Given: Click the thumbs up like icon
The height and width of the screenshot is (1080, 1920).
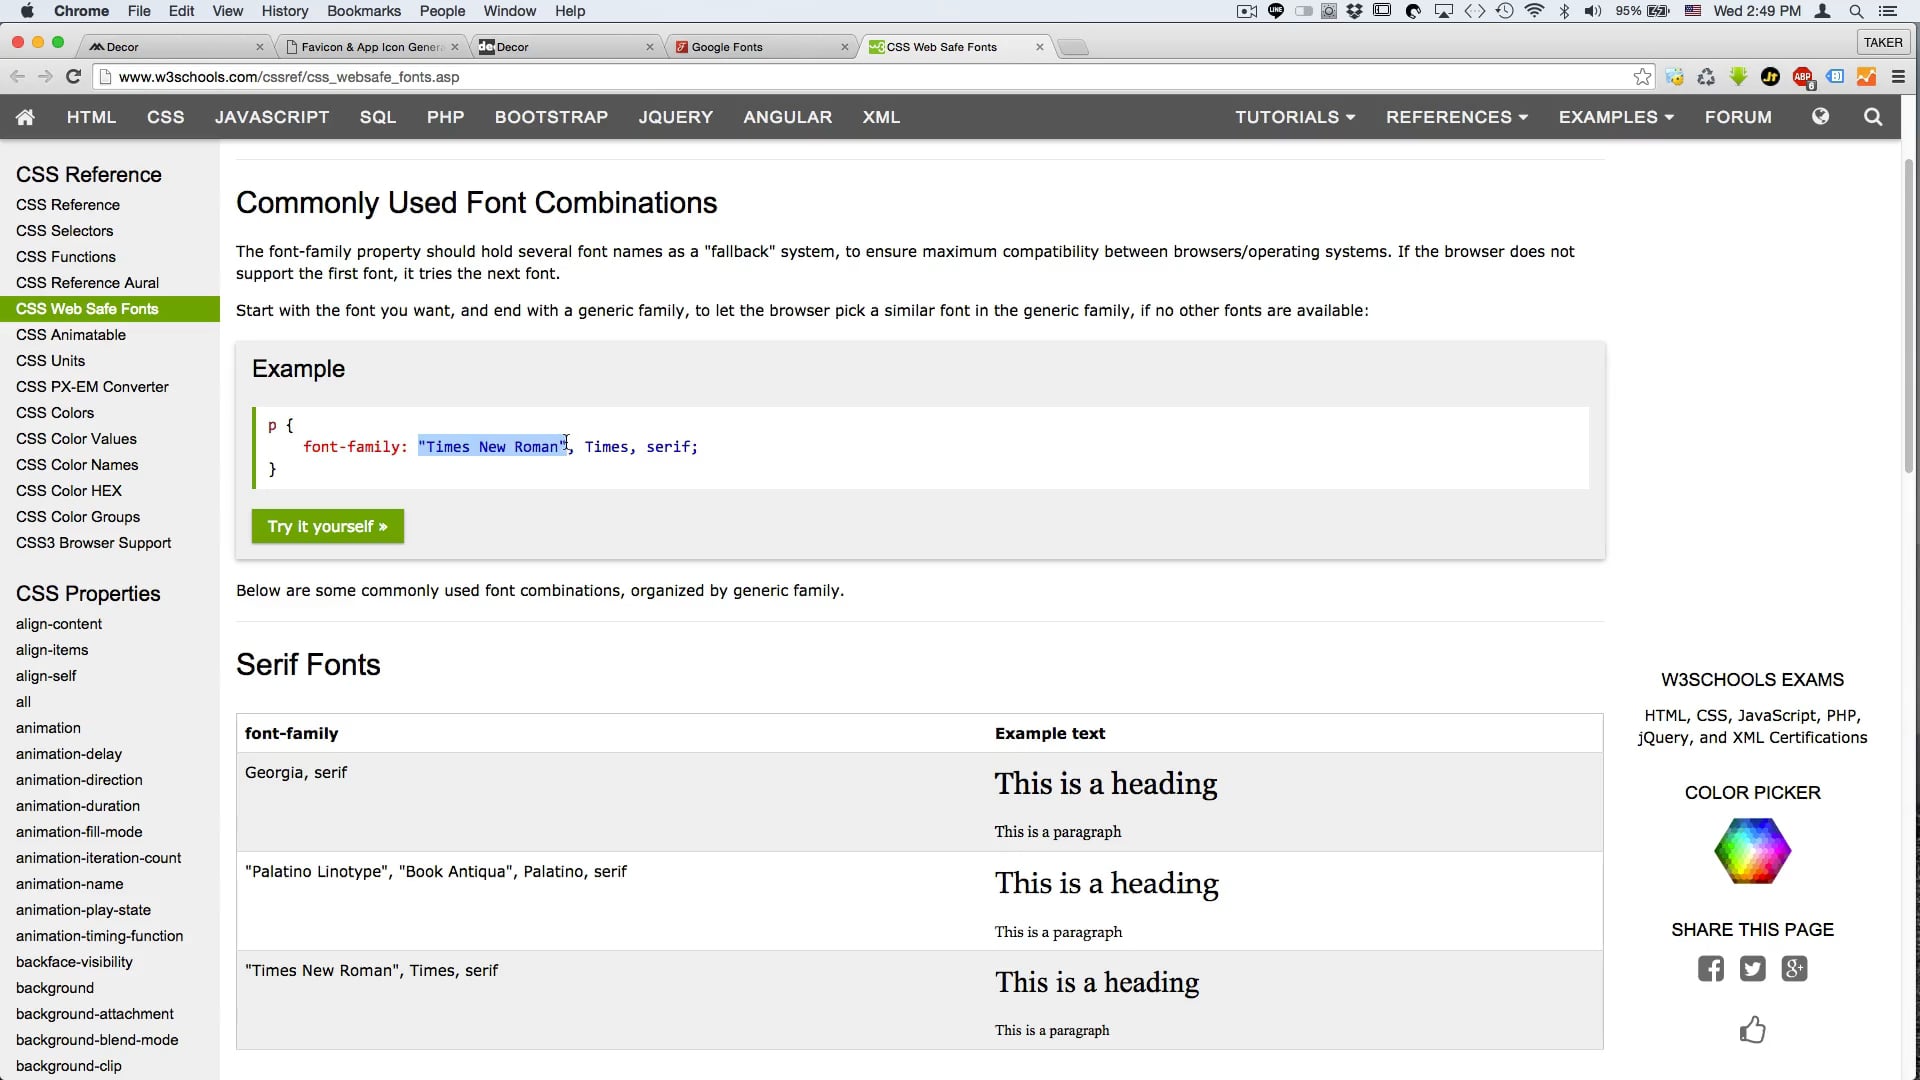Looking at the screenshot, I should [x=1752, y=1030].
